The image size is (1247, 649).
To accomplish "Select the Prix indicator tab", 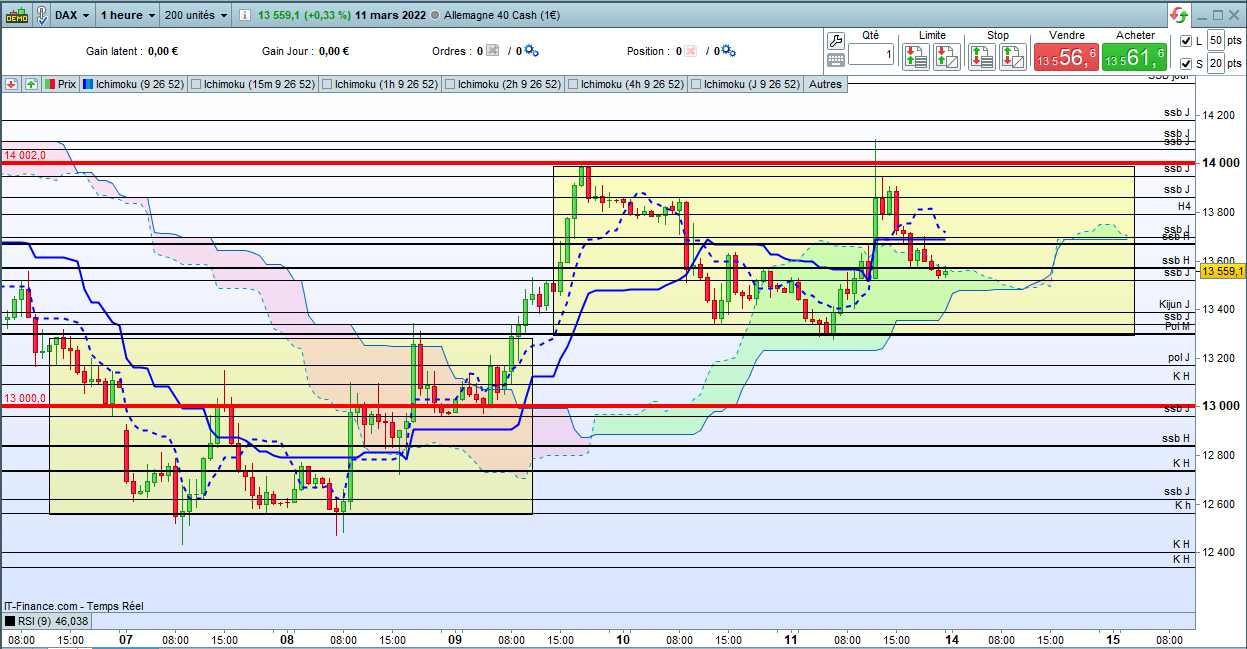I will [61, 85].
